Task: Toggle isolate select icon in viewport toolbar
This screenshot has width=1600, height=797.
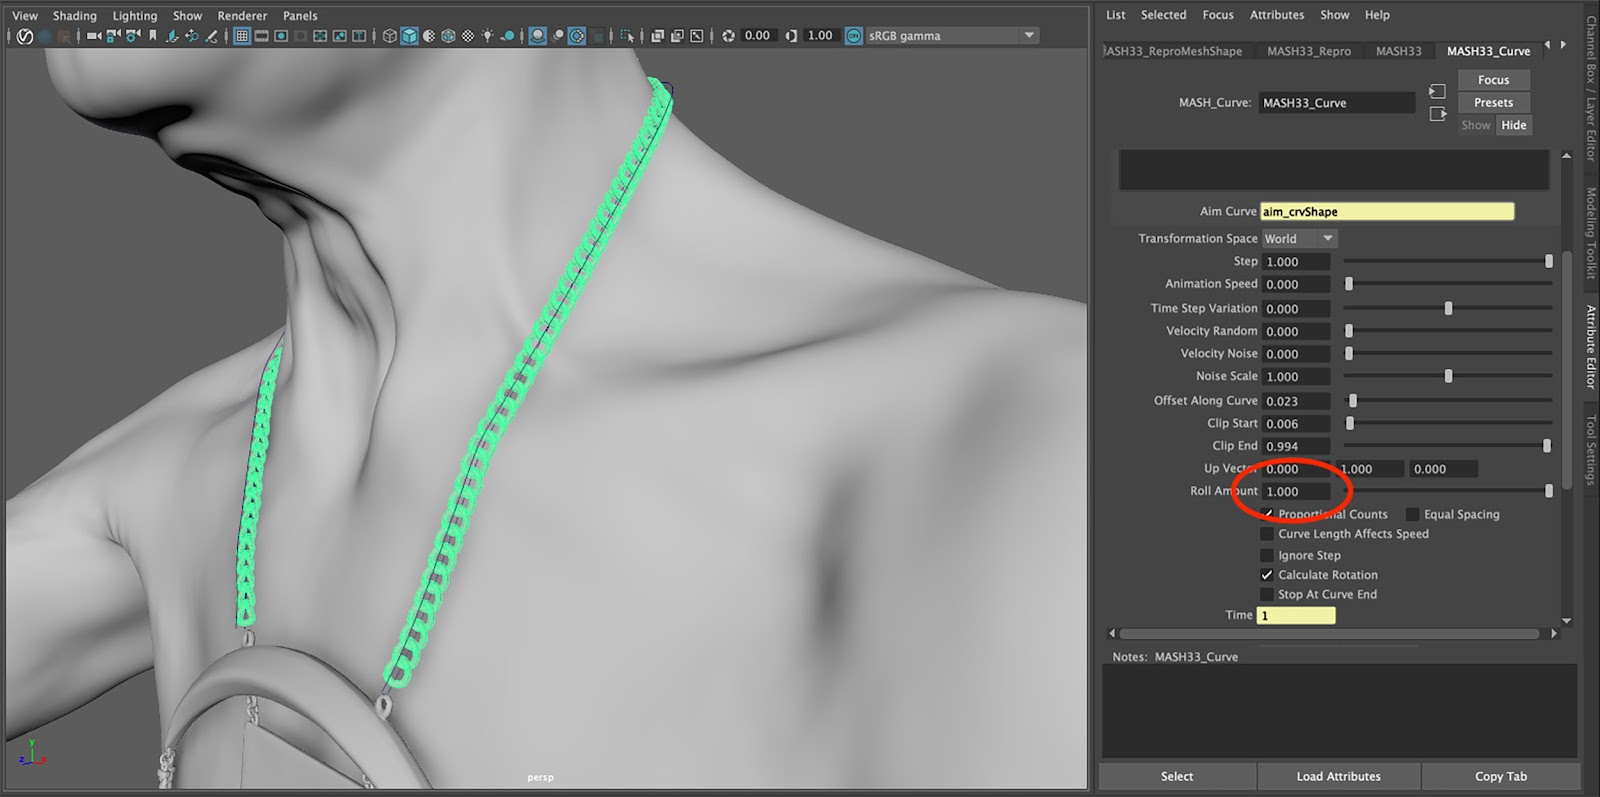Action: tap(627, 36)
